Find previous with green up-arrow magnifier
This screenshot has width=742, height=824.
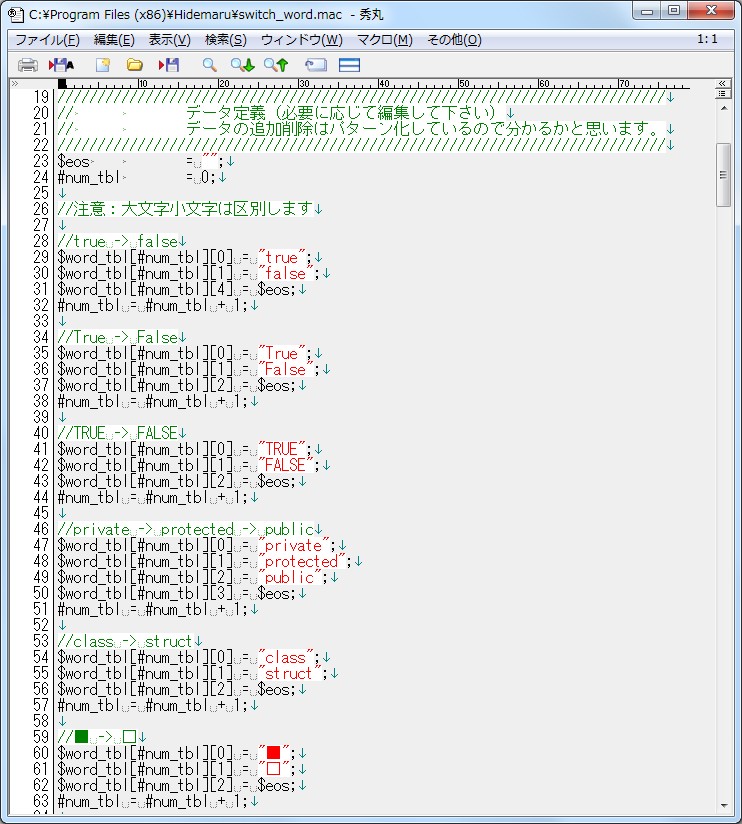pyautogui.click(x=276, y=65)
